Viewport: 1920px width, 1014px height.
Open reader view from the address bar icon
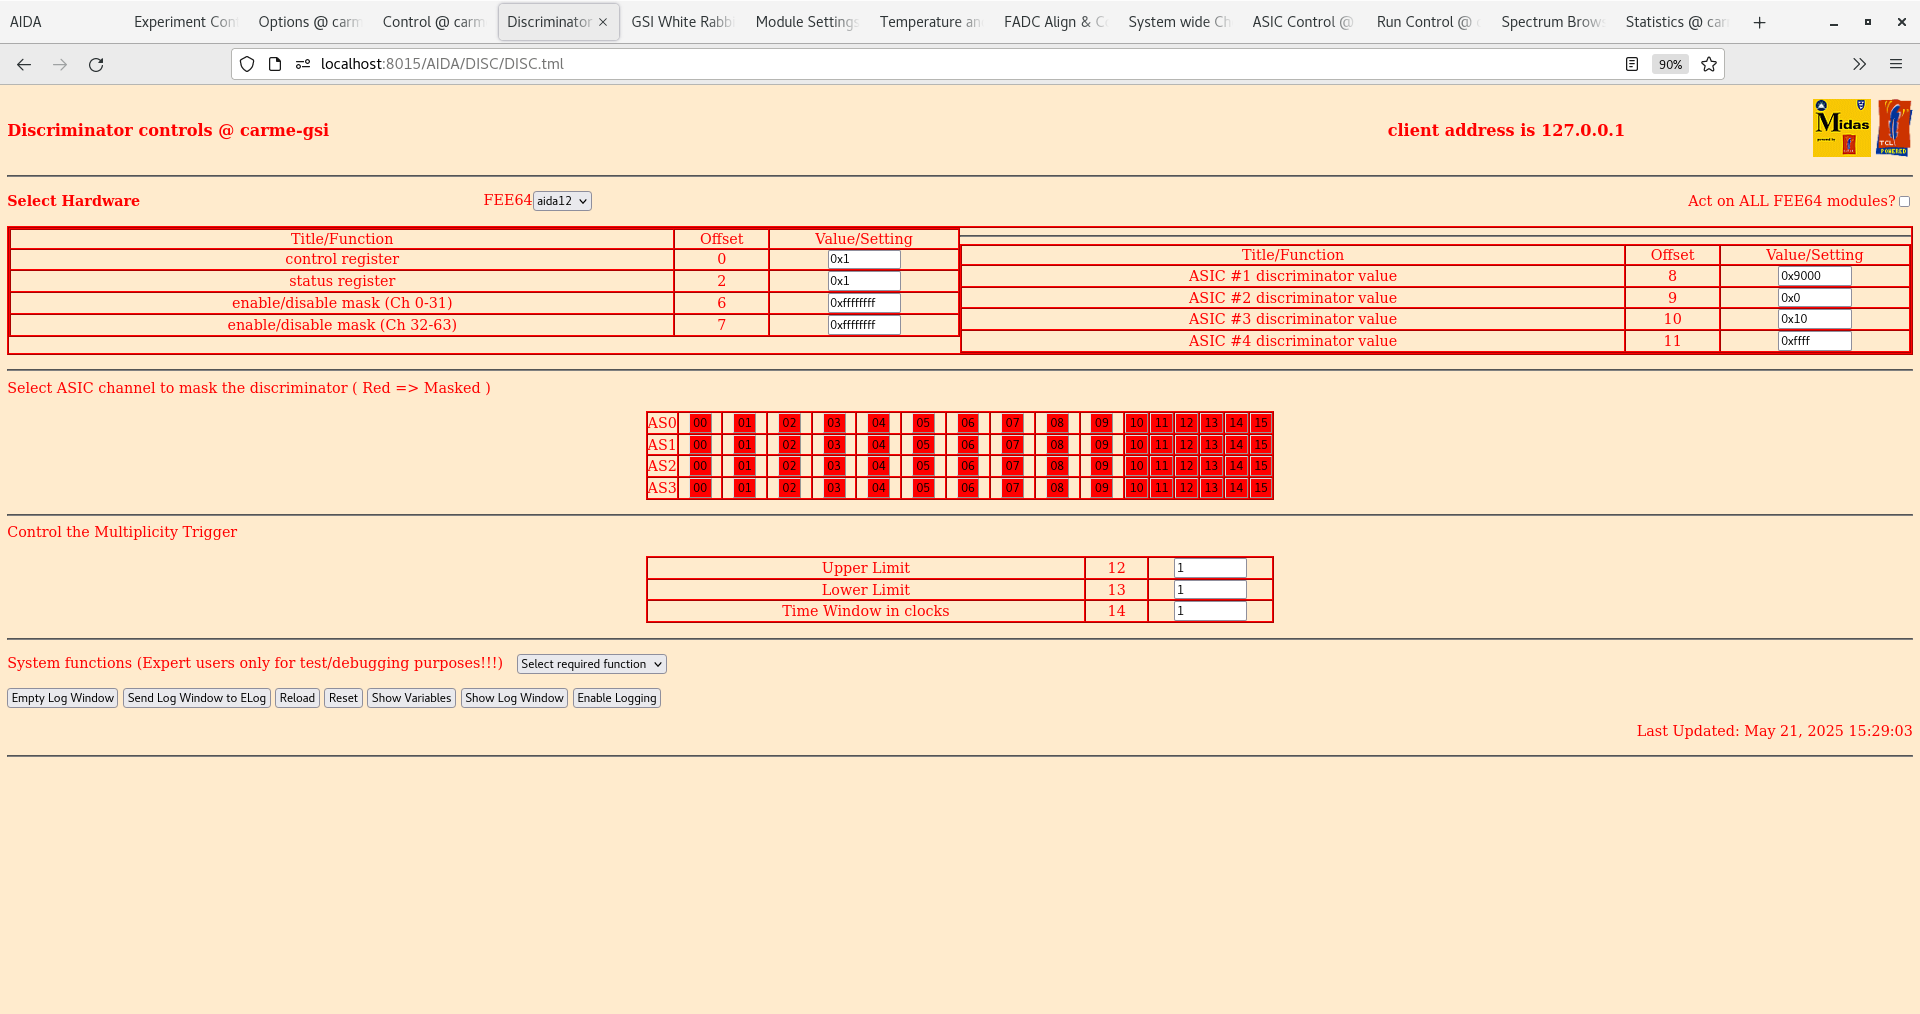click(x=1632, y=64)
